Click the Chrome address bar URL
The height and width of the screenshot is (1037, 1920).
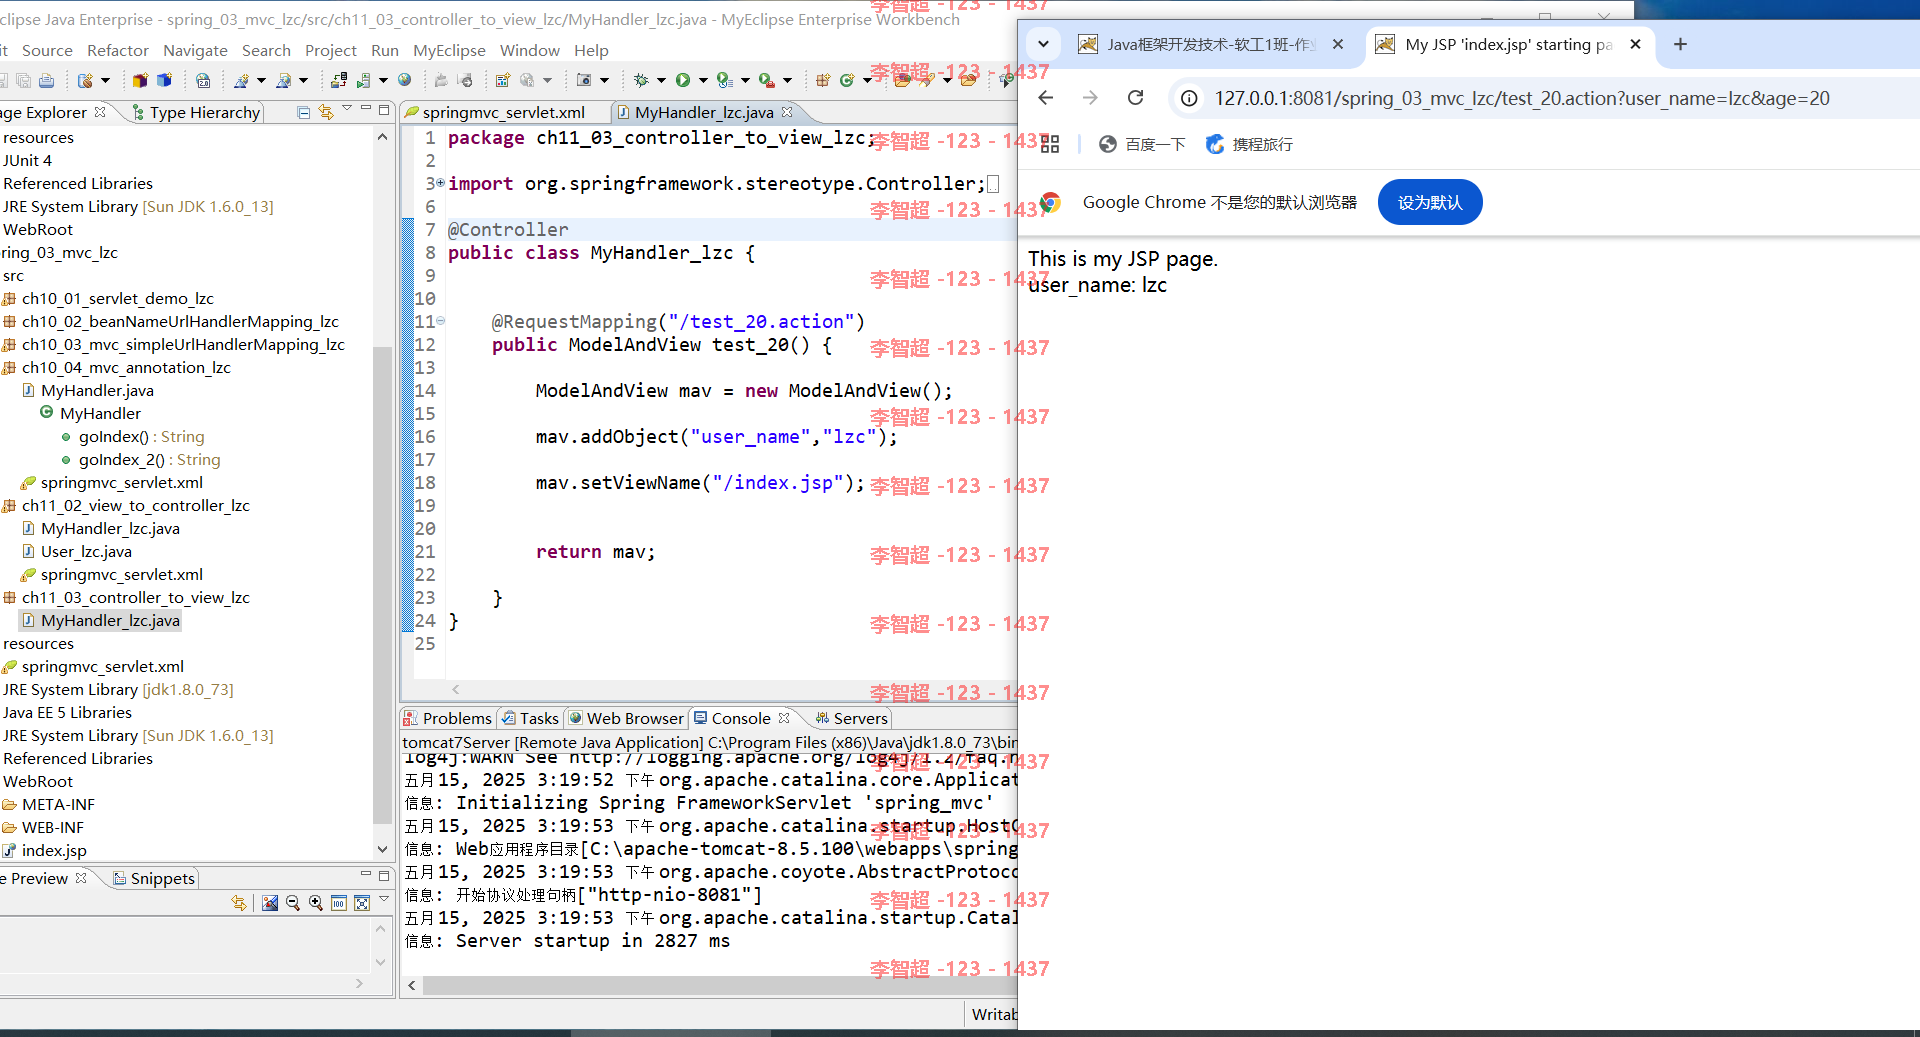(x=1522, y=98)
